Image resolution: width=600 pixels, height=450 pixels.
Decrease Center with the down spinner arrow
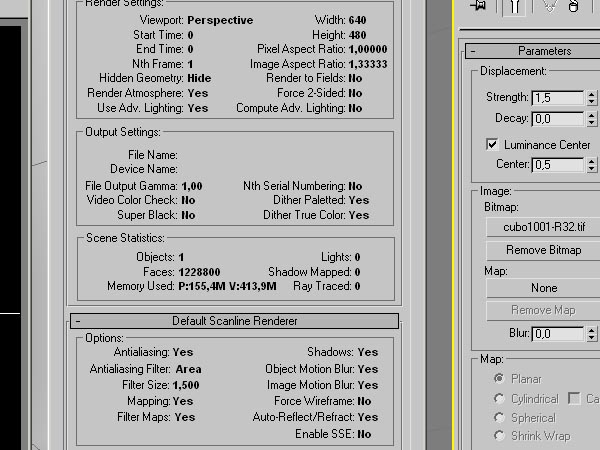point(592,169)
